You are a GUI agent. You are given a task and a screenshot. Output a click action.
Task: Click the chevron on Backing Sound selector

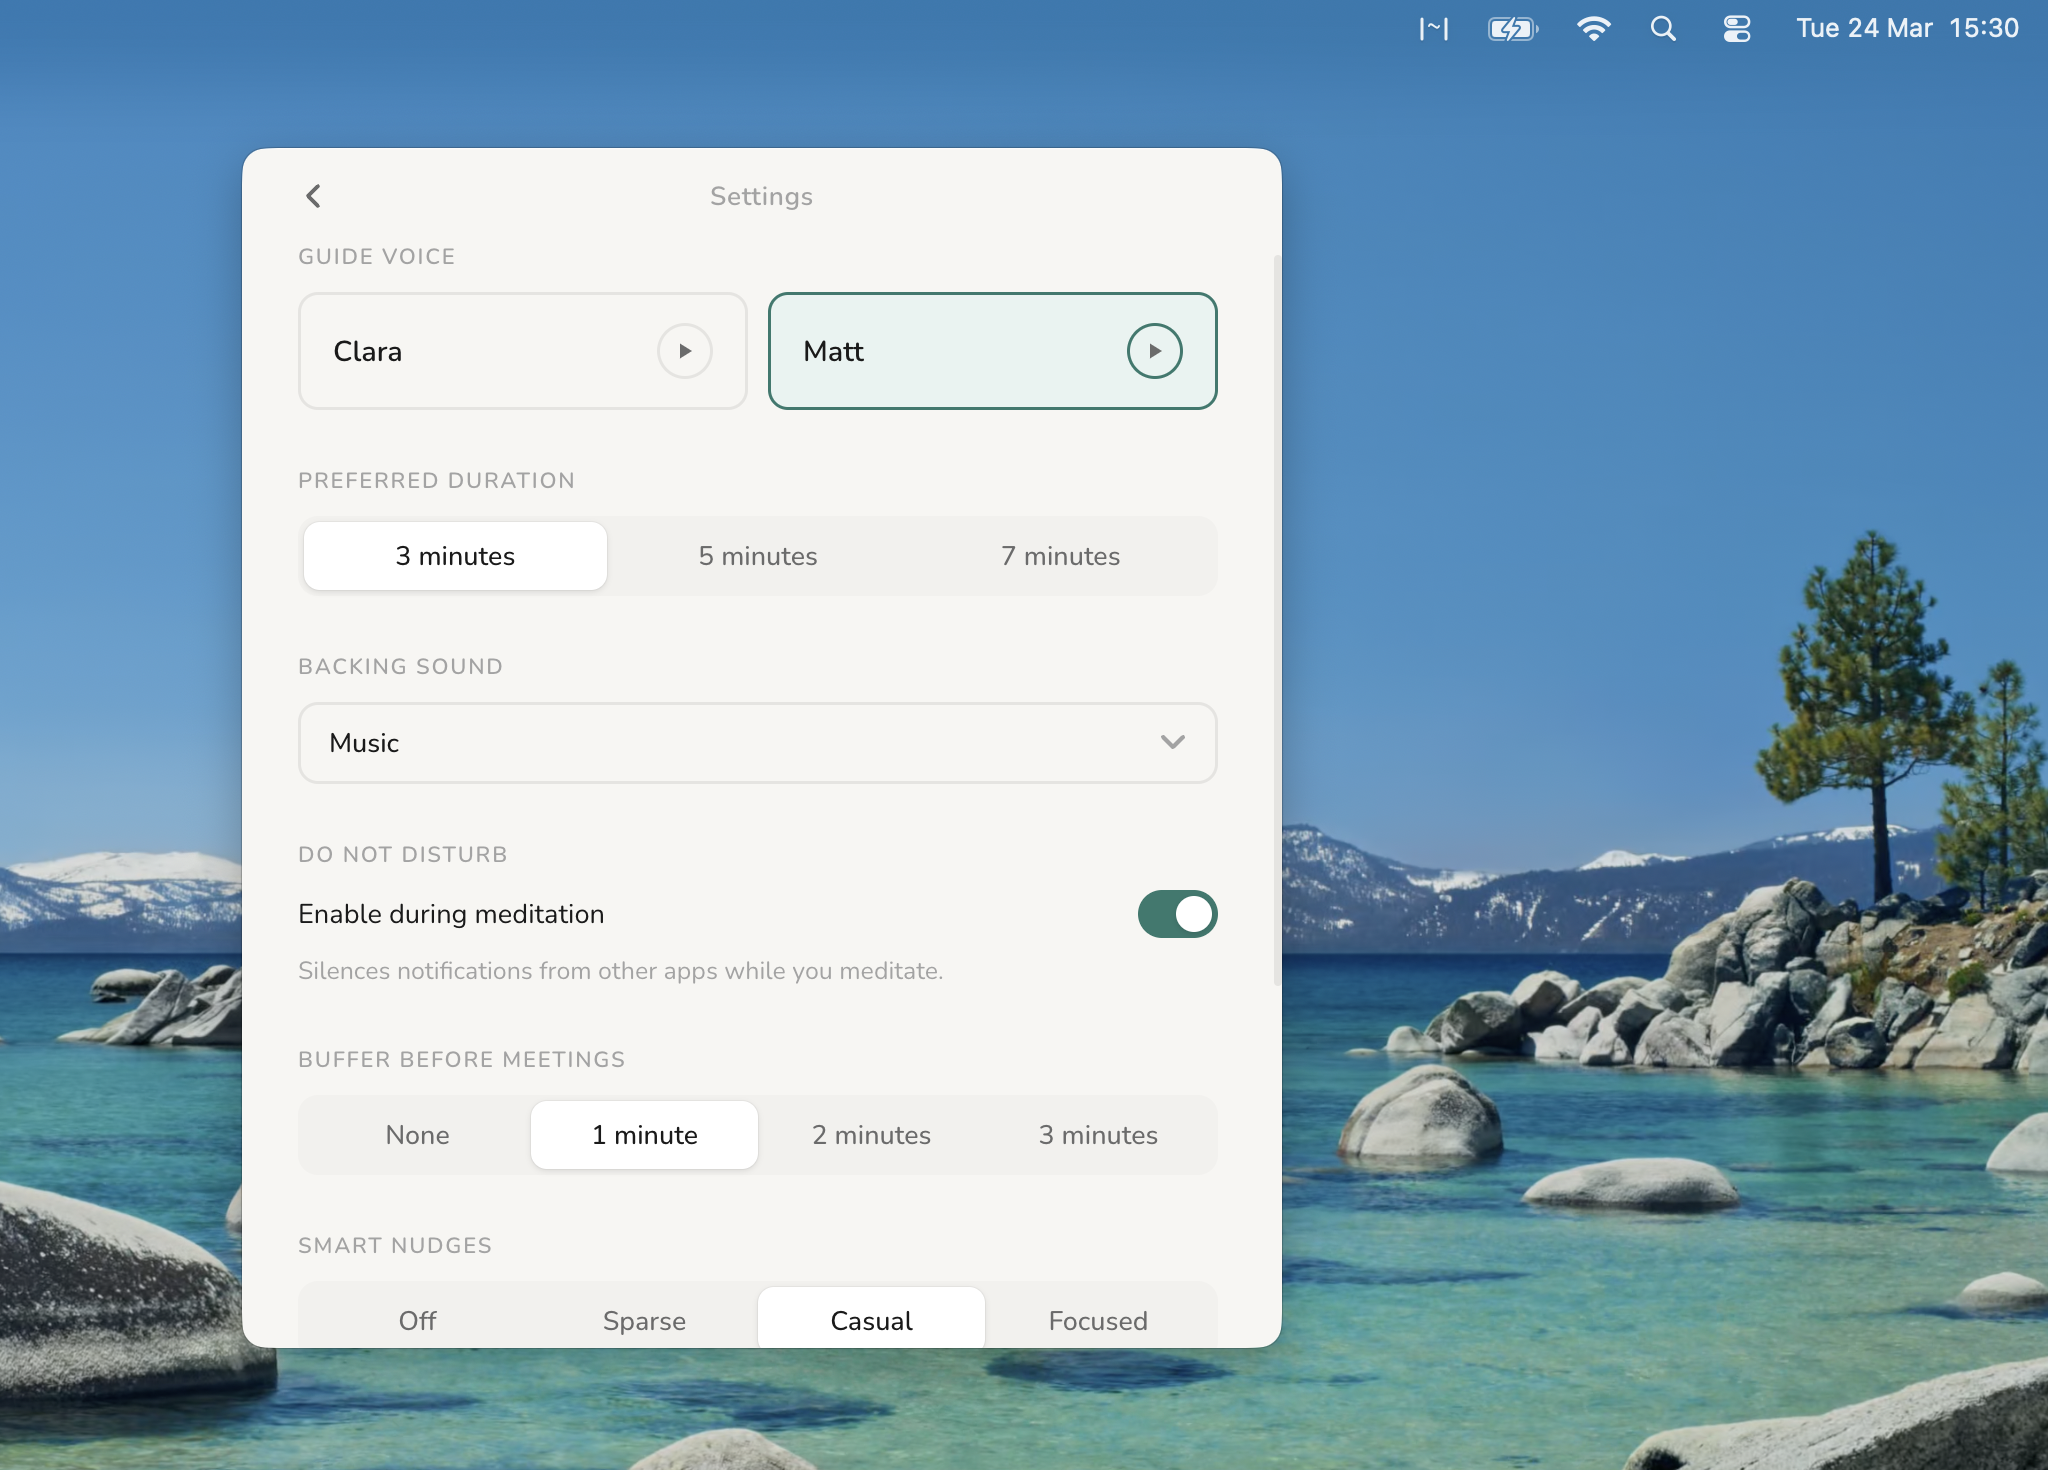click(x=1172, y=742)
